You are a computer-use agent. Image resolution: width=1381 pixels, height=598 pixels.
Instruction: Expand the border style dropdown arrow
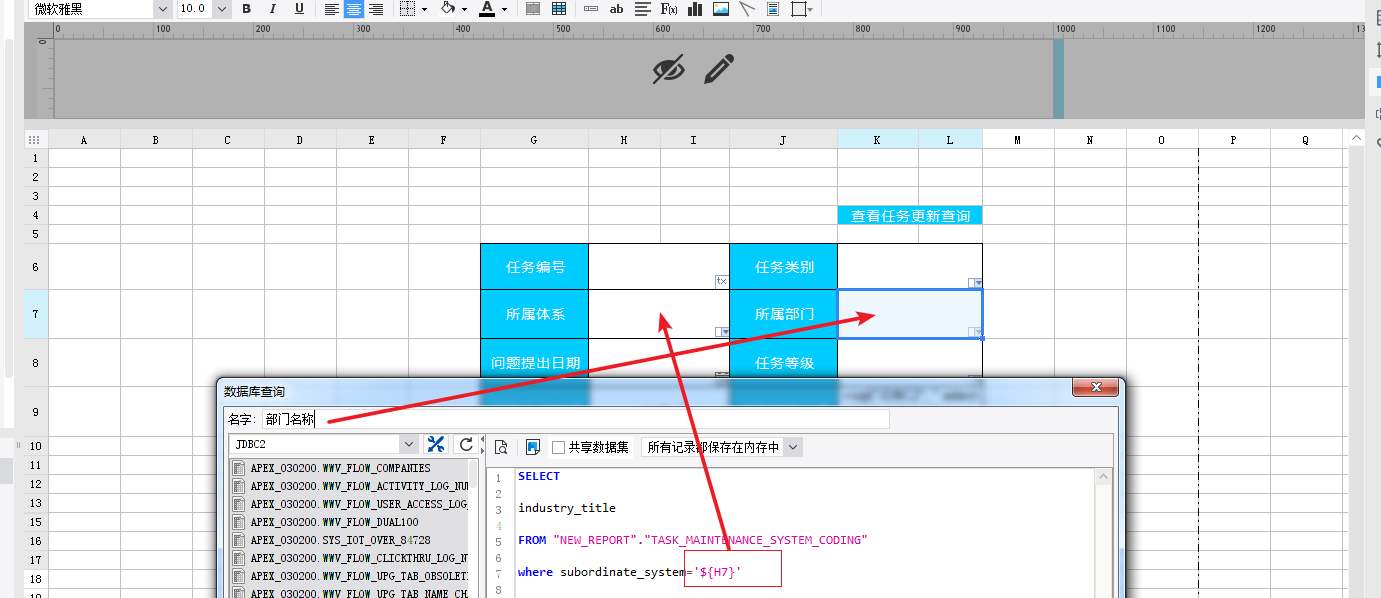(x=424, y=9)
